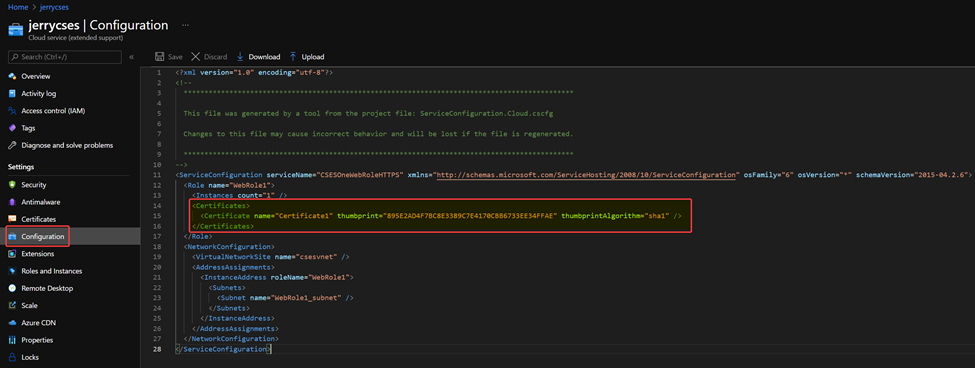Click the cloud service briefcase icon beside the title

(x=16, y=30)
